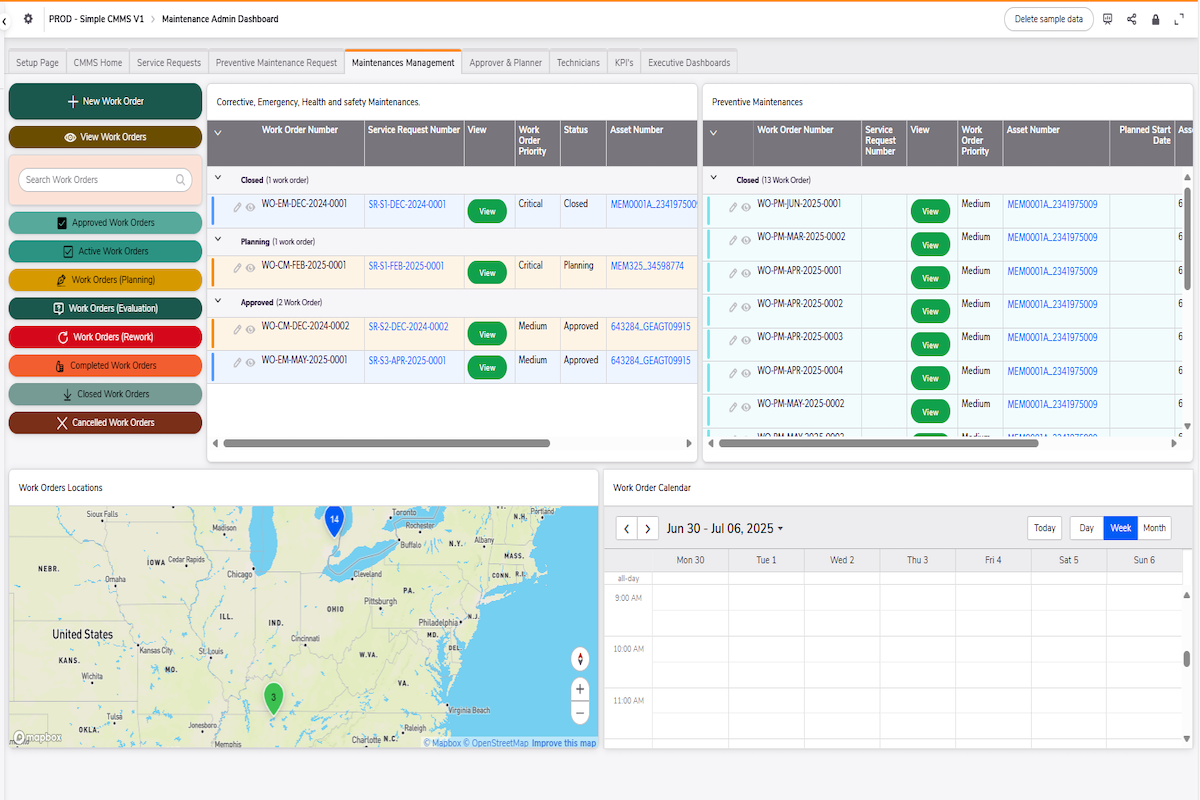Enter fullscreen using the expand icon
The width and height of the screenshot is (1200, 800).
coord(1179,18)
